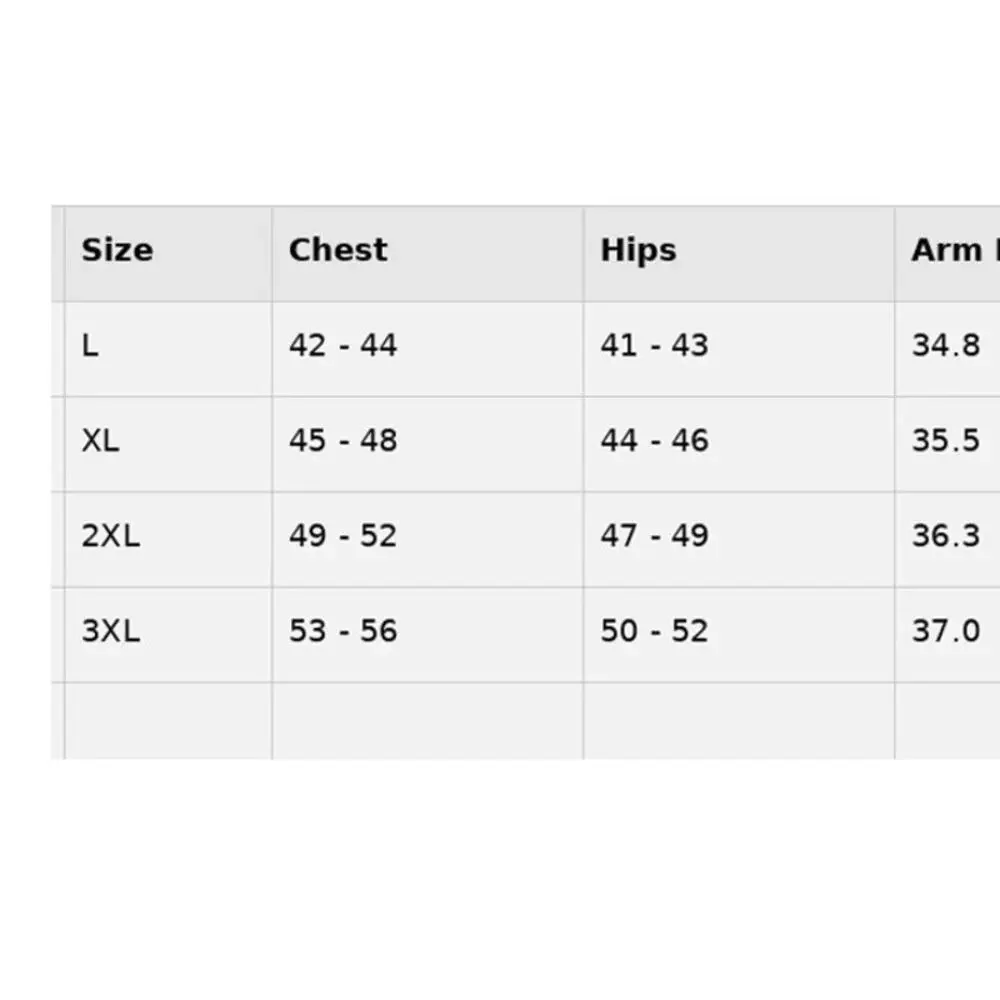Select the XL size cell
This screenshot has height=1000, width=1000.
tap(100, 441)
